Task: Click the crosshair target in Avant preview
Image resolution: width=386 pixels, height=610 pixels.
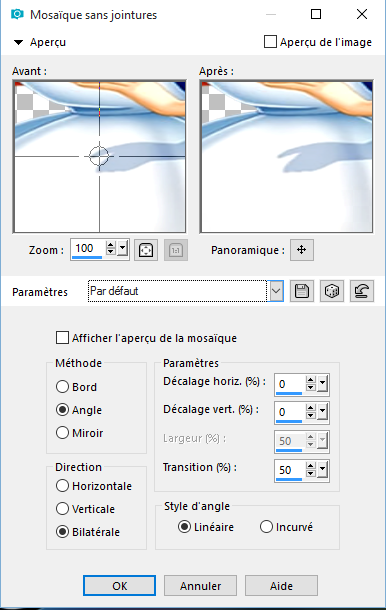Action: click(x=99, y=156)
